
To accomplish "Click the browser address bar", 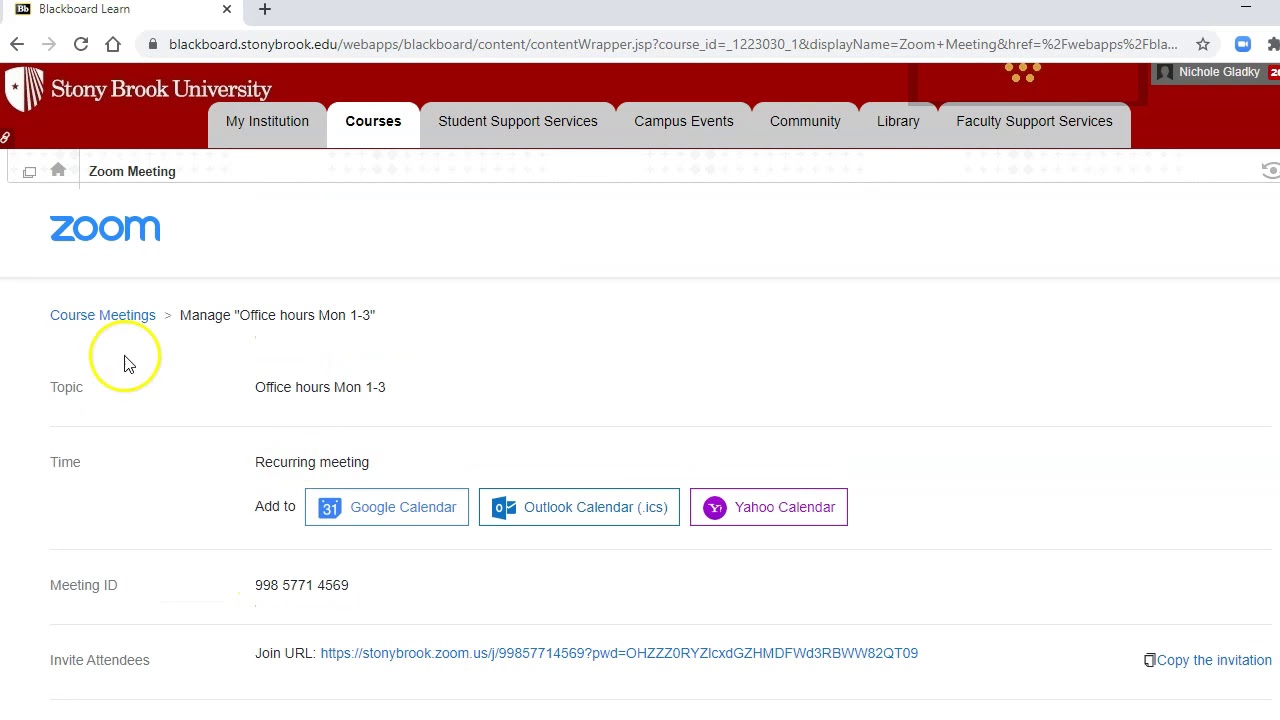I will point(672,44).
